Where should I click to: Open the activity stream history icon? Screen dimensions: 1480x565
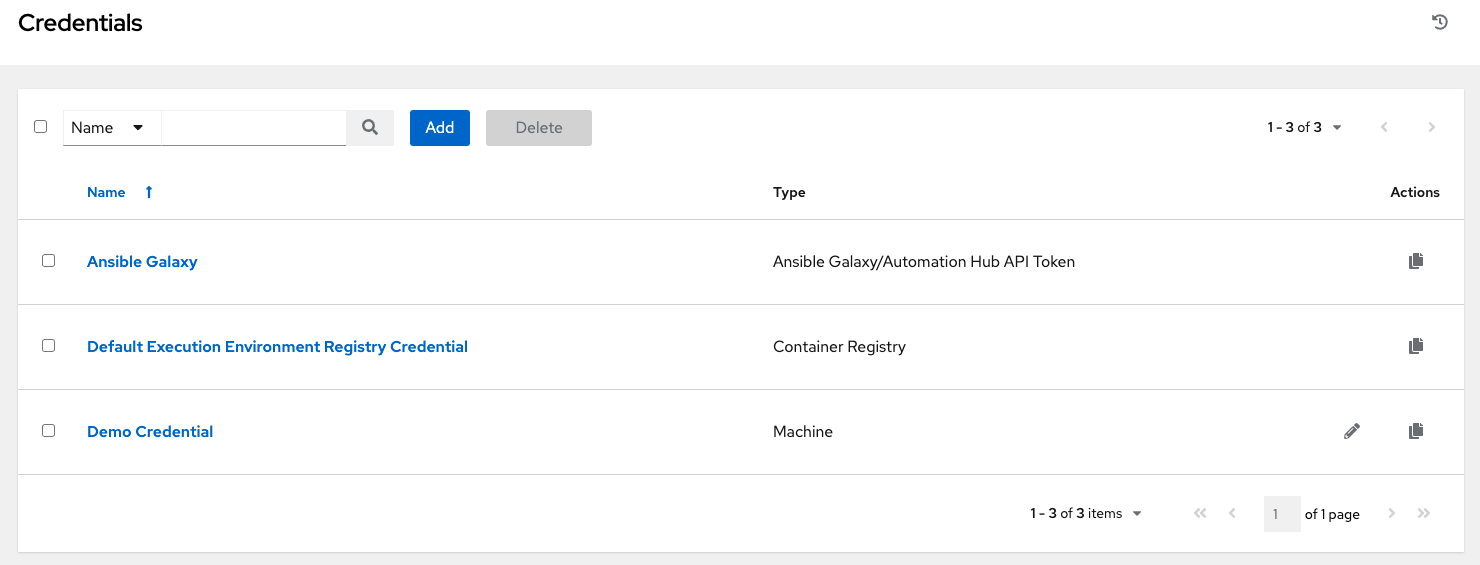[x=1440, y=22]
